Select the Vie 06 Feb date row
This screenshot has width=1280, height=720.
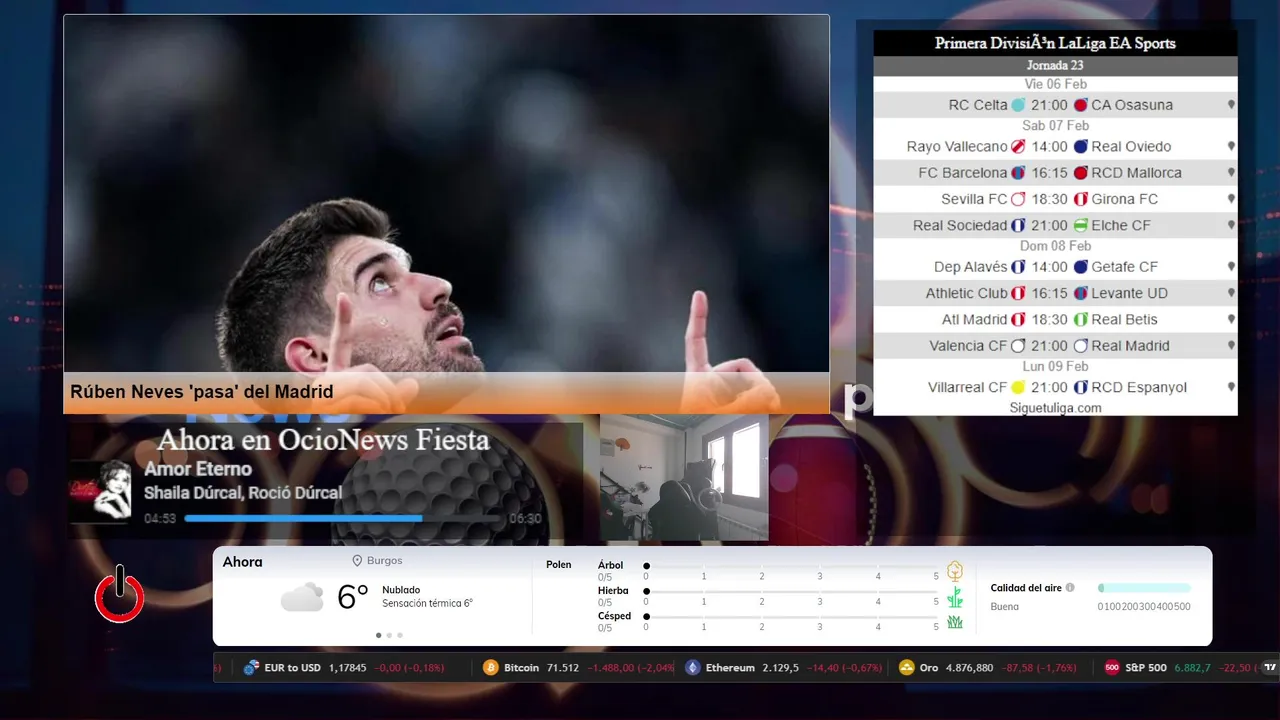coord(1055,84)
